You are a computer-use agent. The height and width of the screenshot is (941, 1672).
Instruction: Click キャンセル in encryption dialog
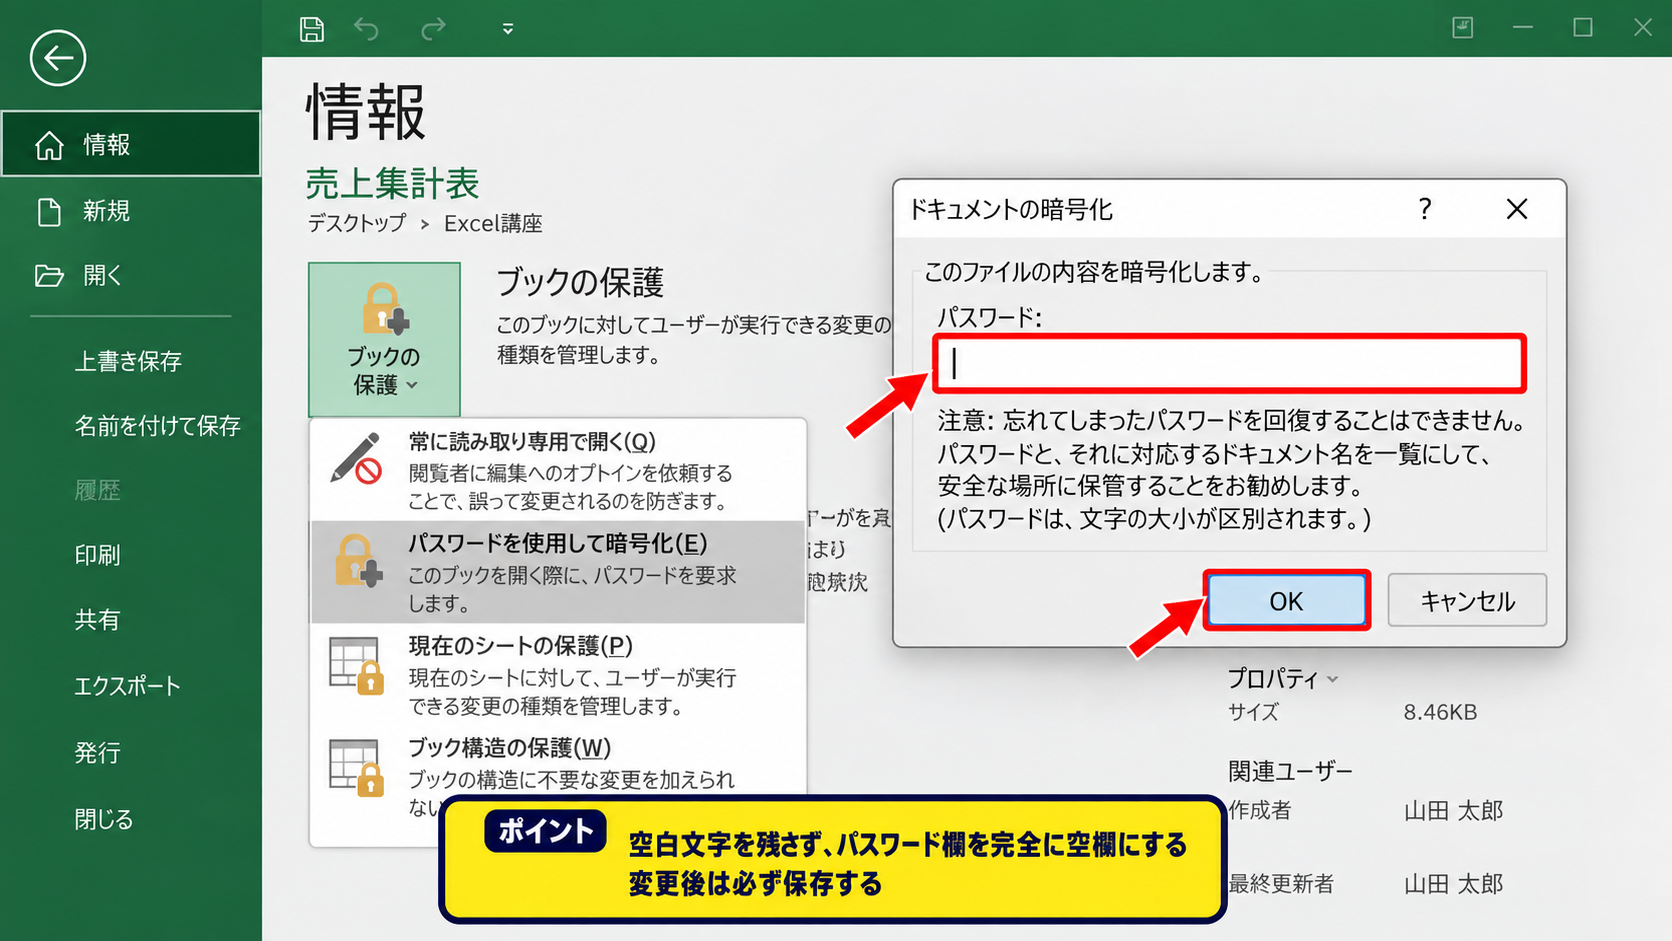1467,601
